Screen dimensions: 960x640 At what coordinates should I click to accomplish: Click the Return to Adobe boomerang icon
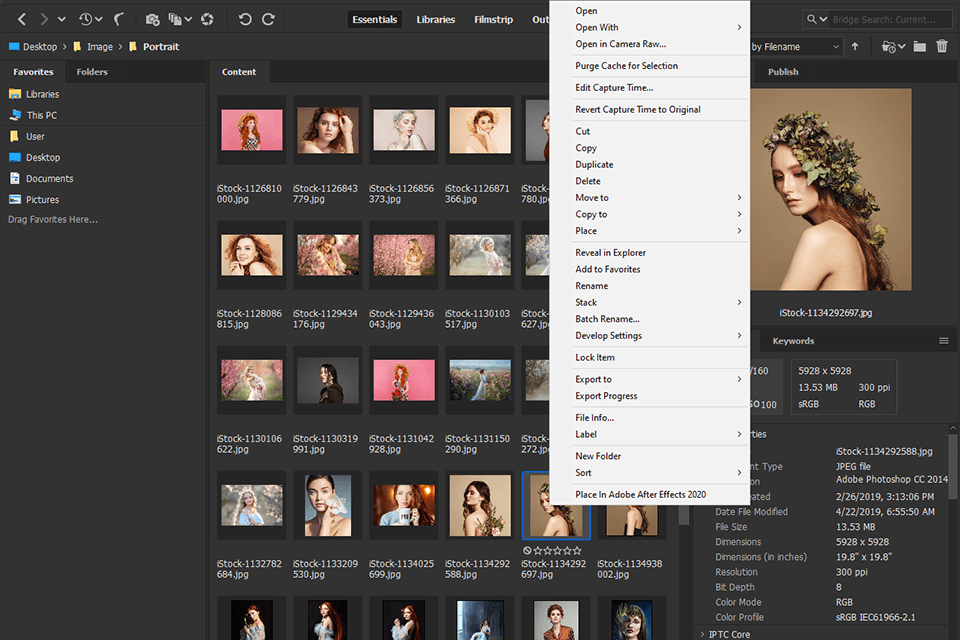coord(119,19)
